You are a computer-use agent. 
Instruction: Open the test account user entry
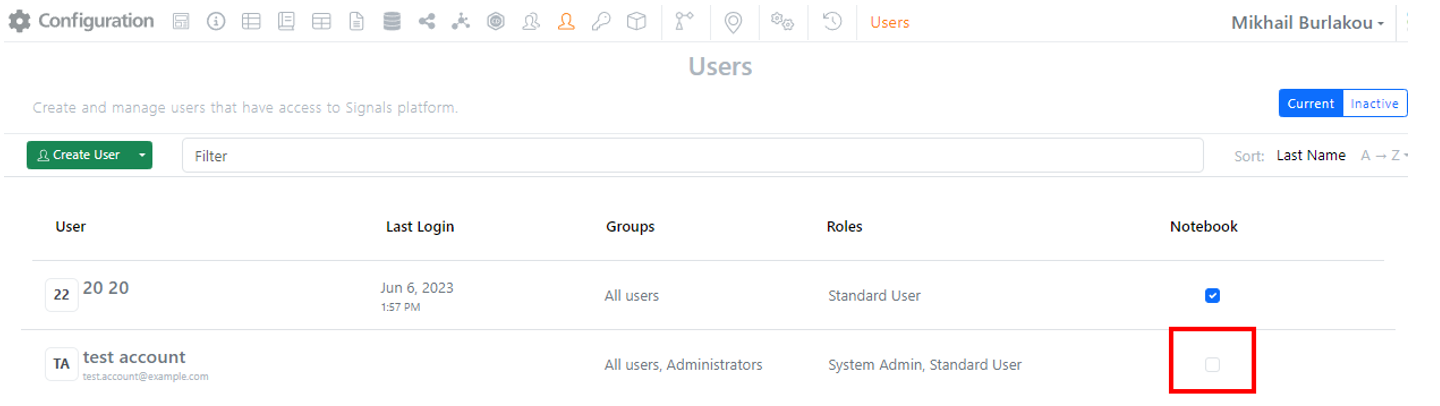click(x=134, y=358)
